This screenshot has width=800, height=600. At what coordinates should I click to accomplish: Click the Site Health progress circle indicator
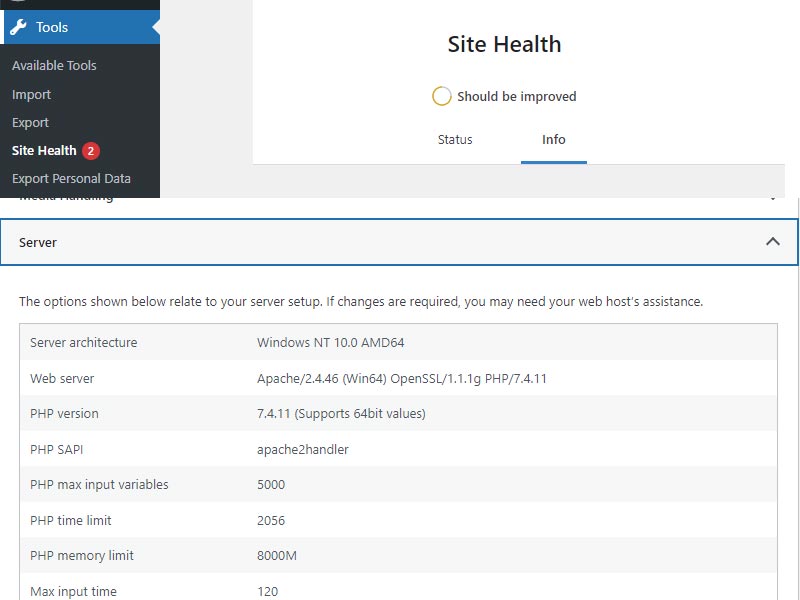click(x=441, y=96)
